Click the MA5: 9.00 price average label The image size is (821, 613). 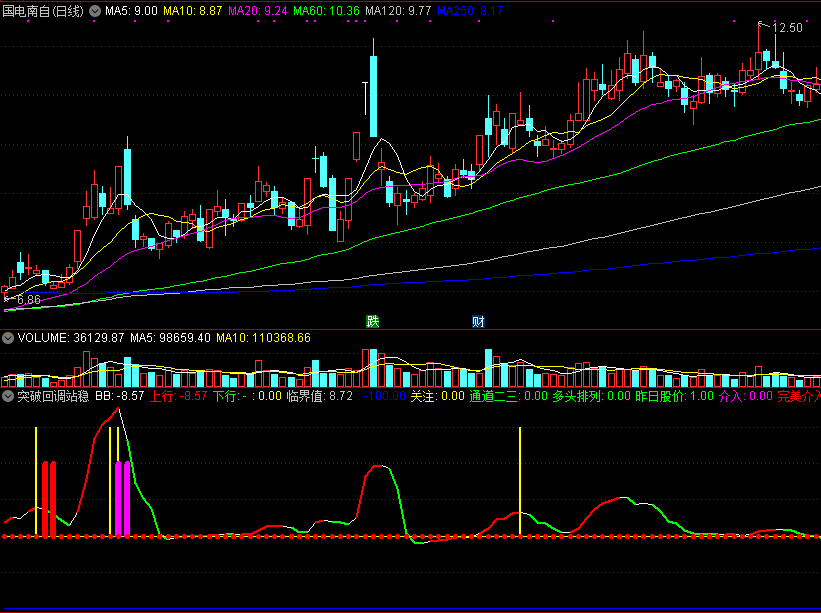(131, 11)
